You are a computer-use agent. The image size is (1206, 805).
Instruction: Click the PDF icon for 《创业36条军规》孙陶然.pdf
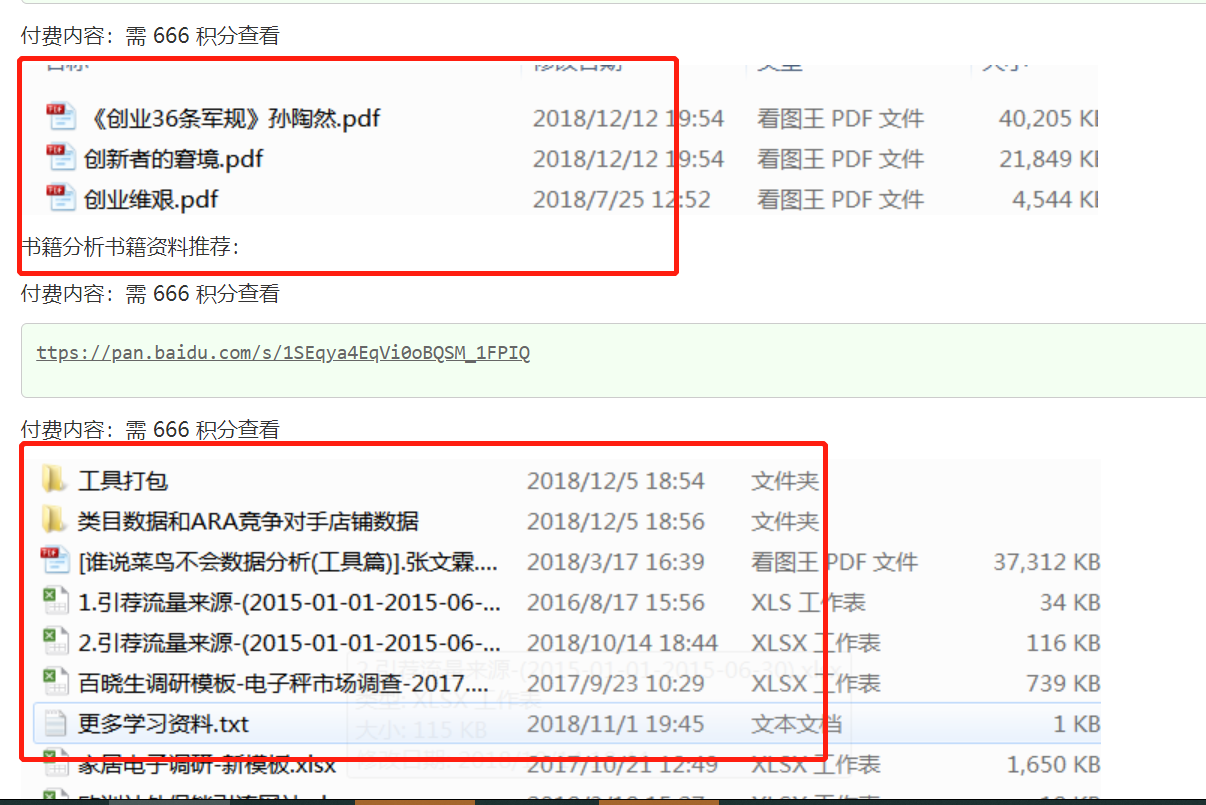point(60,117)
